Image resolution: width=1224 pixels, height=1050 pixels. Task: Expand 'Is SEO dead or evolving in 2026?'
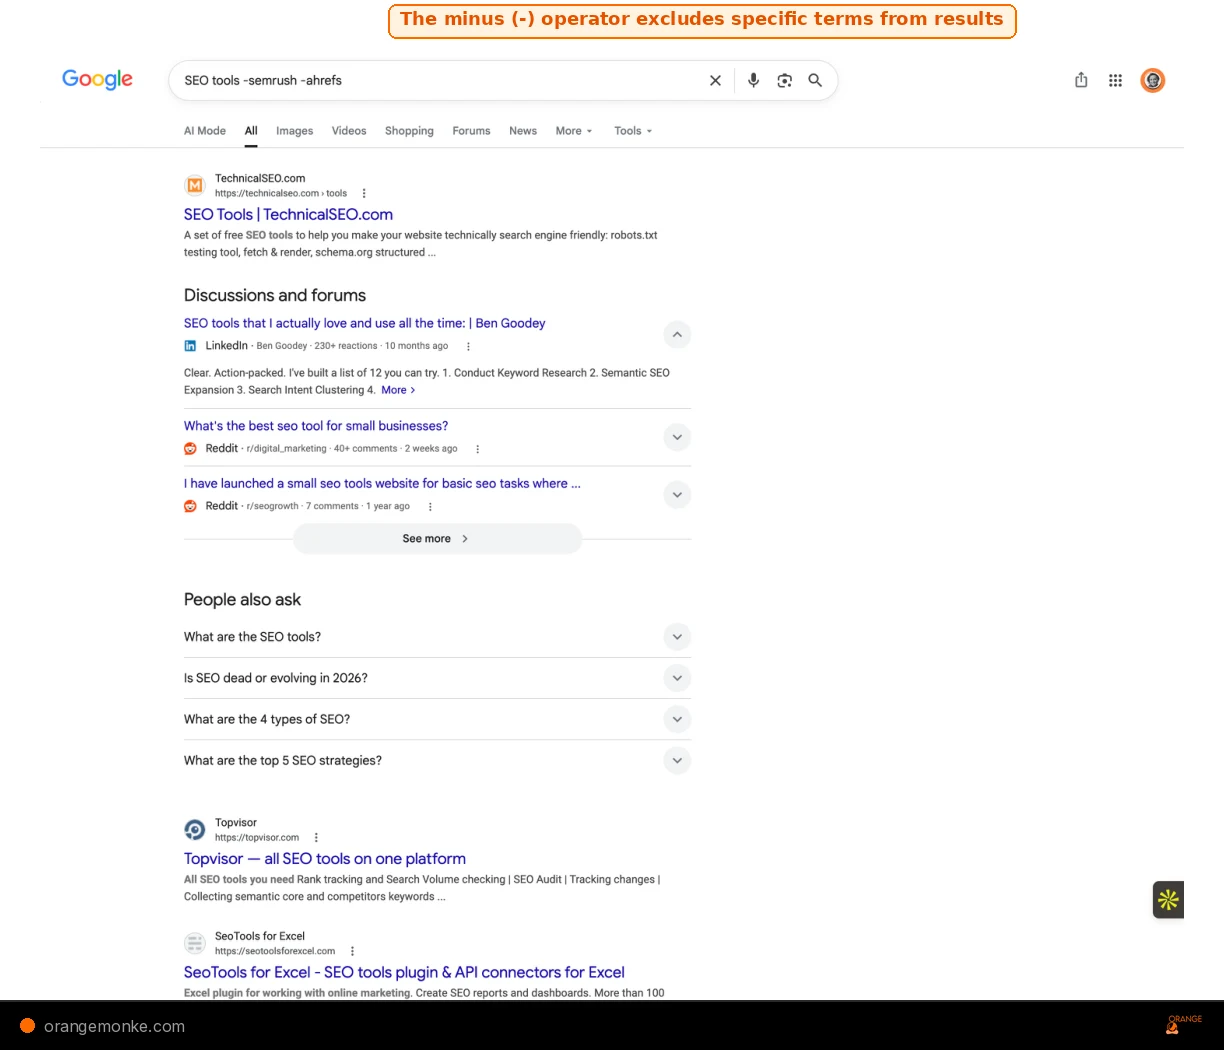[677, 678]
